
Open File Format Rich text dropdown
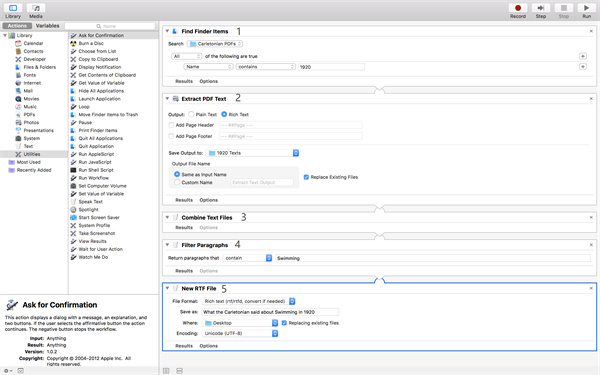pyautogui.click(x=248, y=302)
